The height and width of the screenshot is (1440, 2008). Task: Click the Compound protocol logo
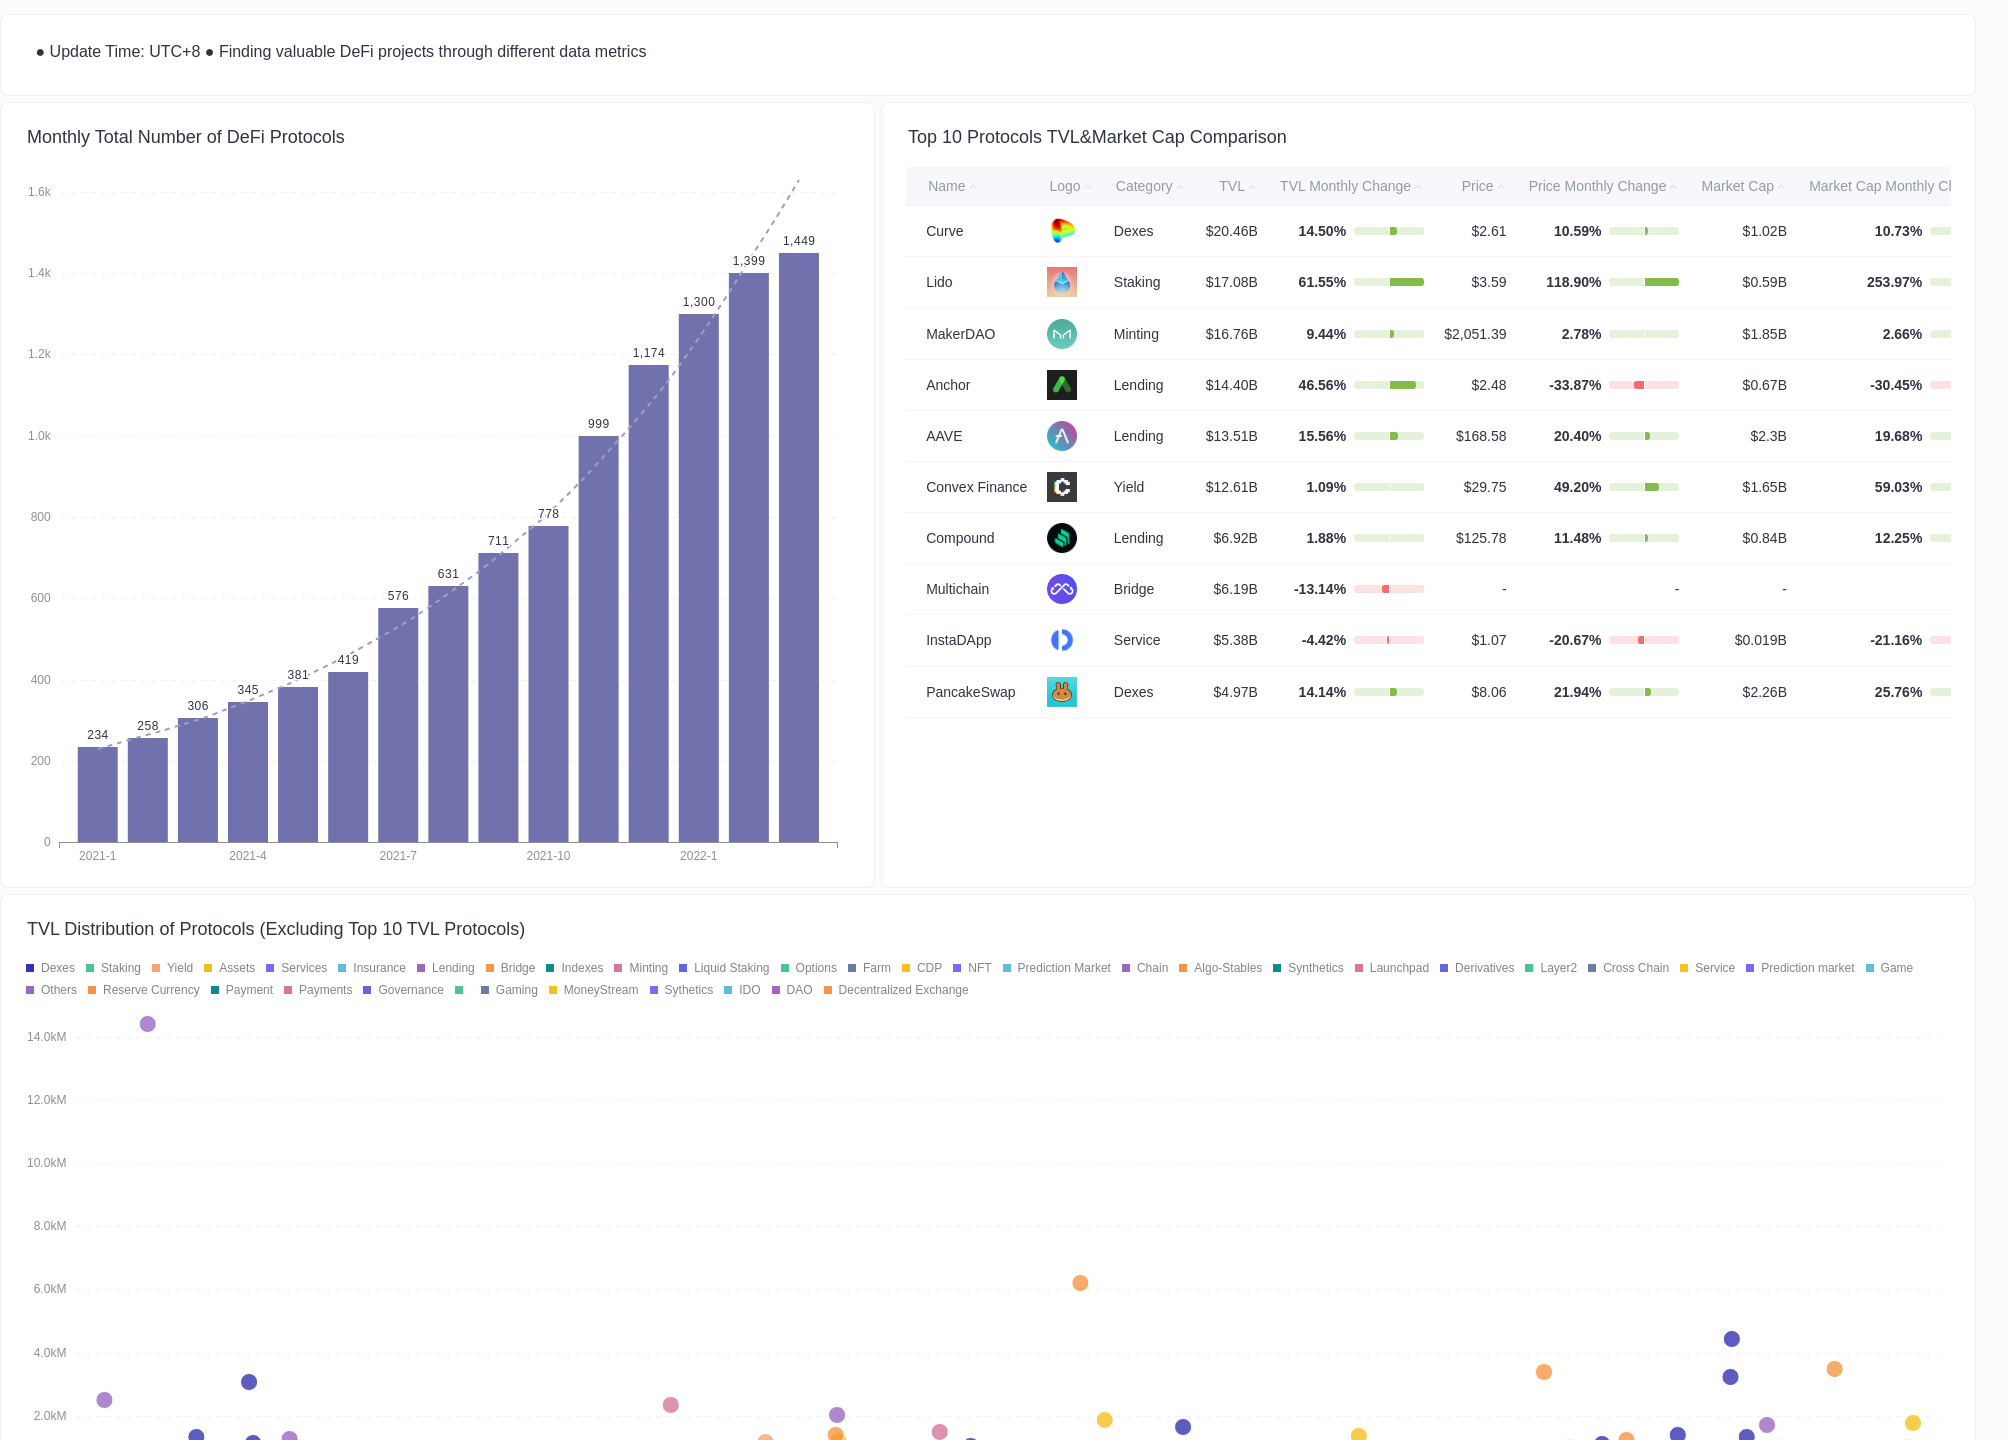tap(1062, 538)
